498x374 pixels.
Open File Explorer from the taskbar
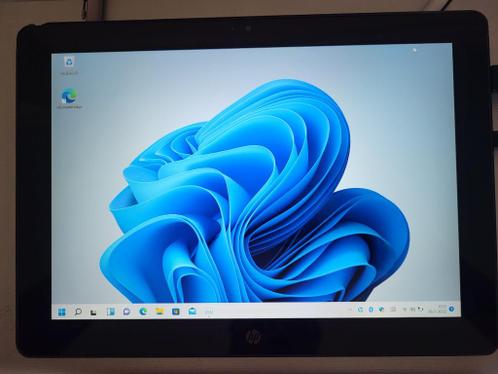(x=160, y=311)
